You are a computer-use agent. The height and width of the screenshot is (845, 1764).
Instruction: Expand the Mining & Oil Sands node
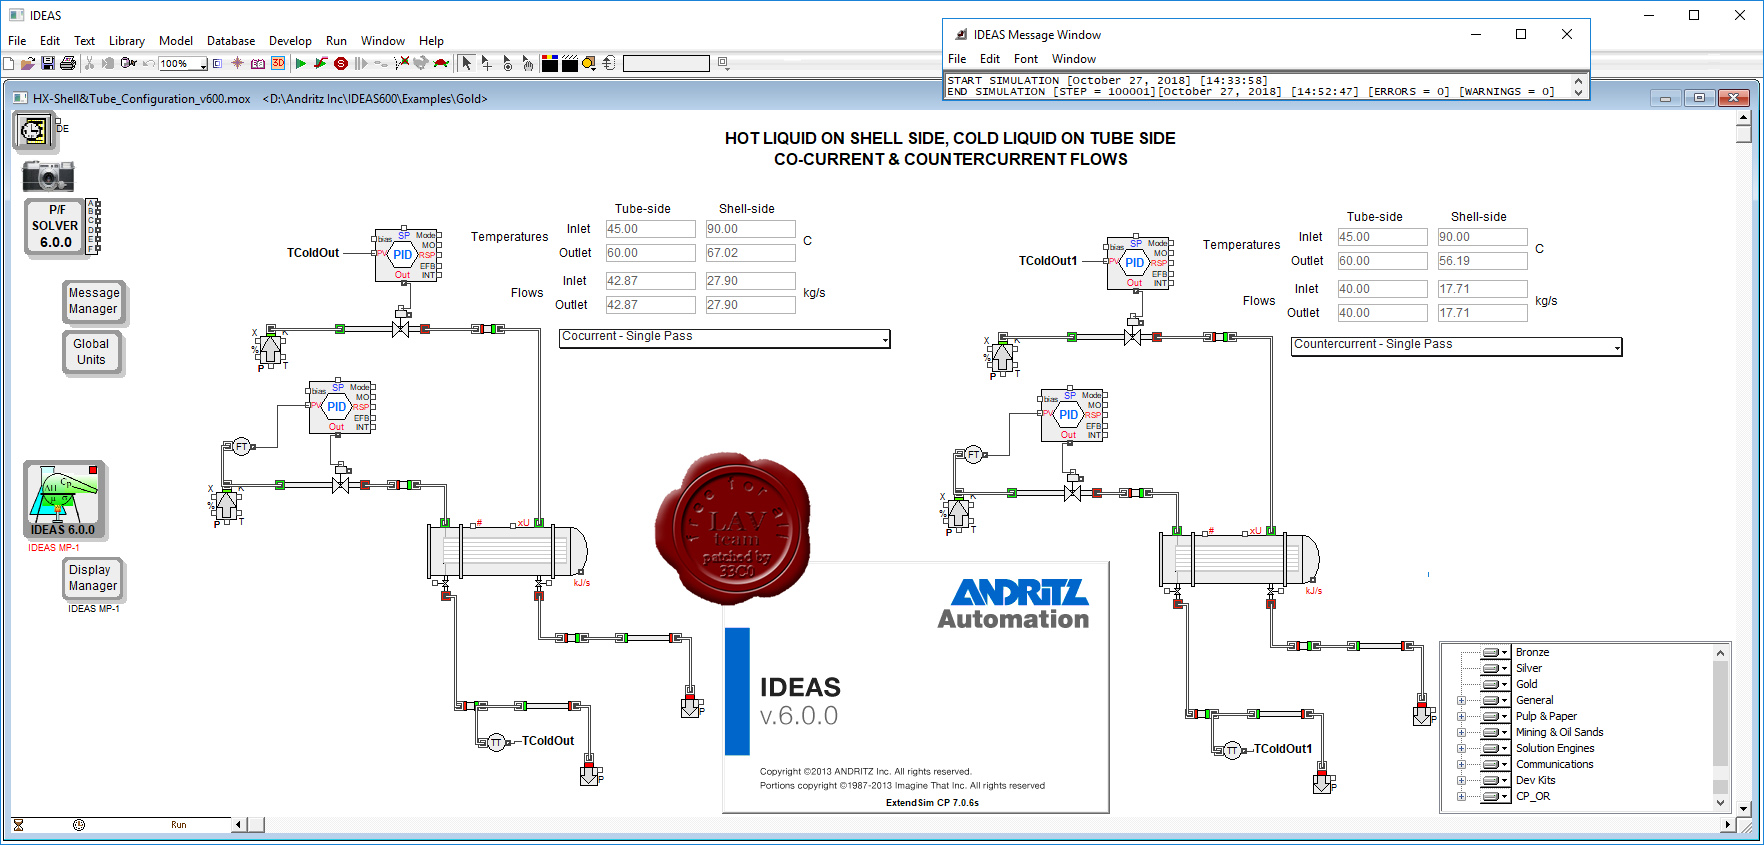[x=1461, y=732]
